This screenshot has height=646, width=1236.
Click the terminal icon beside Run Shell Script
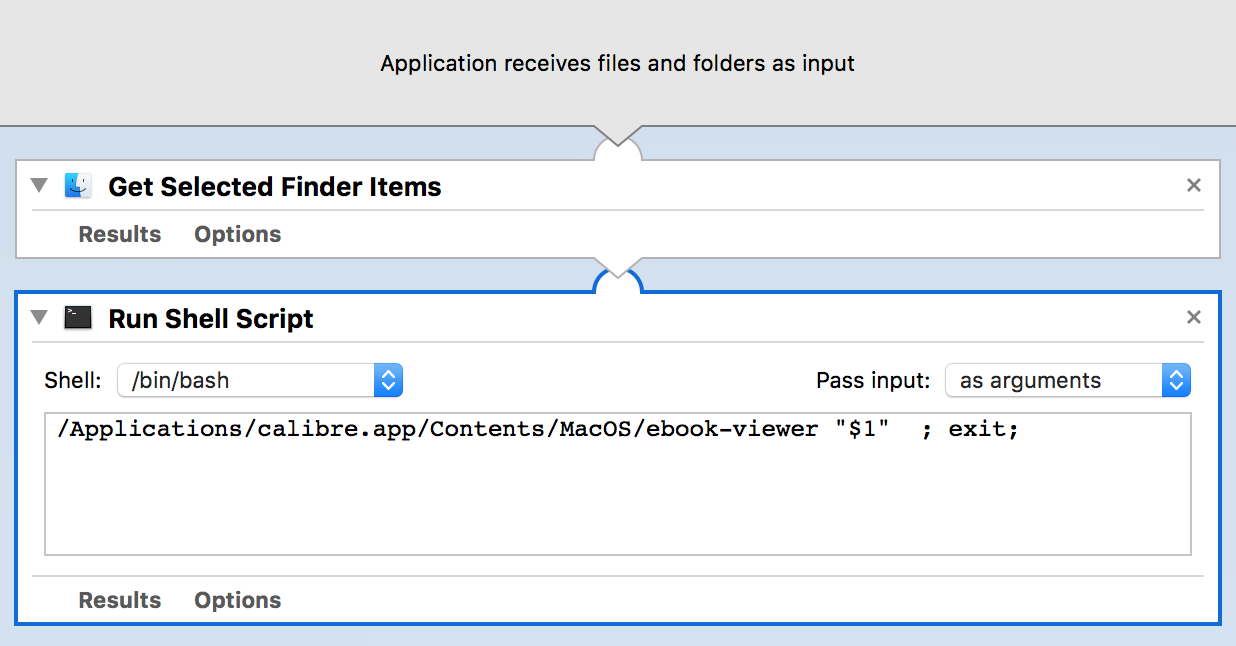click(78, 318)
